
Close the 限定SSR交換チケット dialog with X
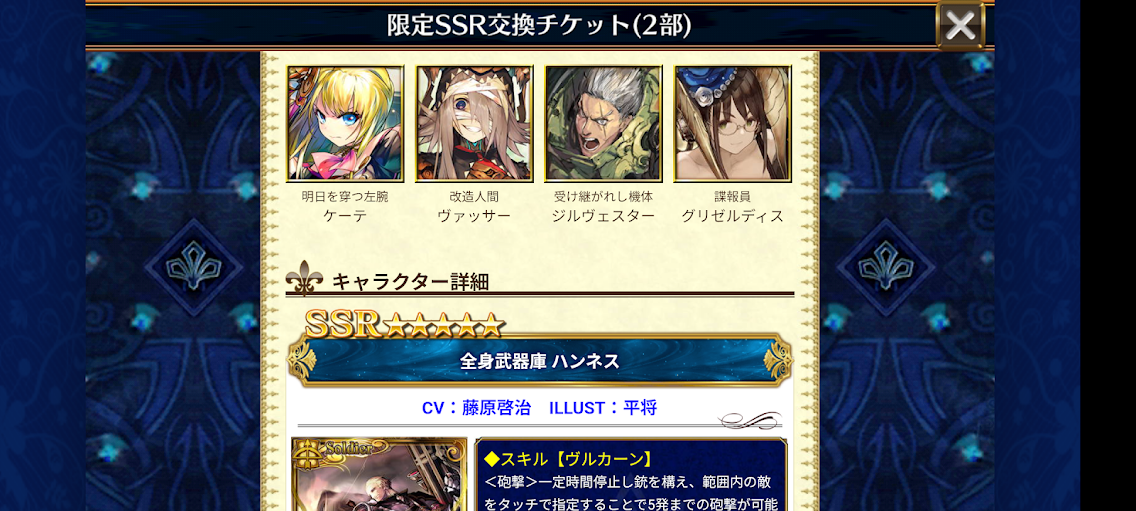pos(961,25)
